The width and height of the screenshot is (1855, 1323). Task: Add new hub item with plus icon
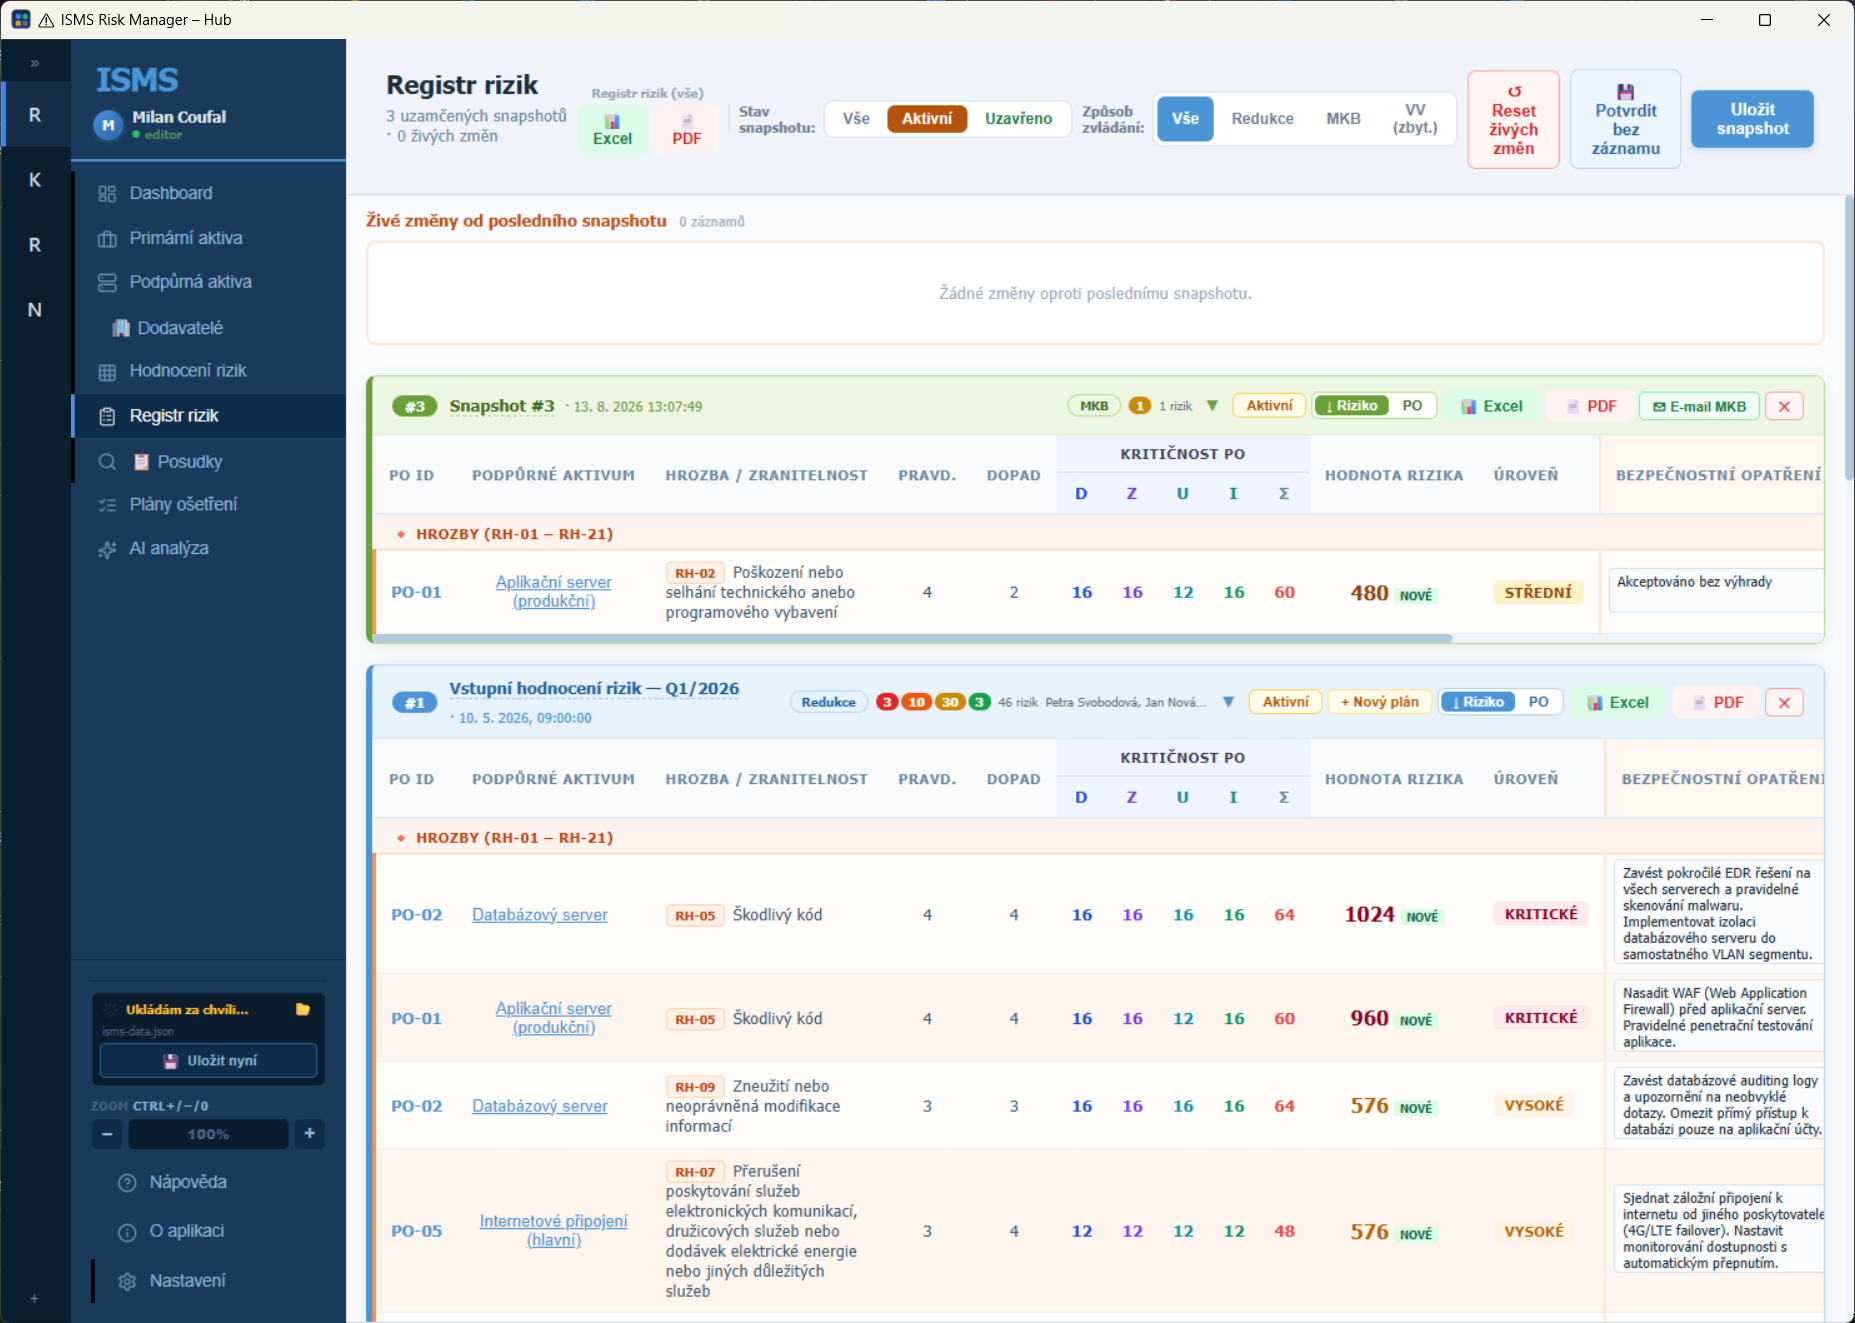34,1298
